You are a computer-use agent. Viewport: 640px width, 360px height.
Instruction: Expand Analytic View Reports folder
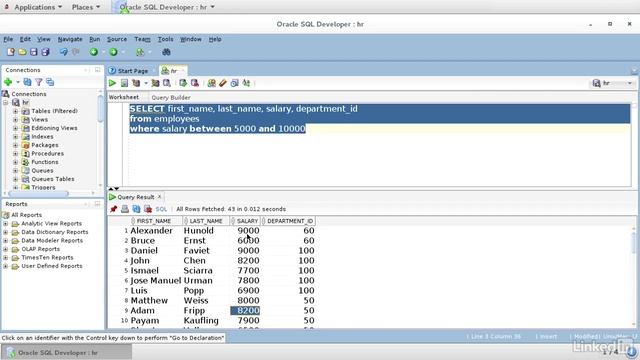click(6, 224)
